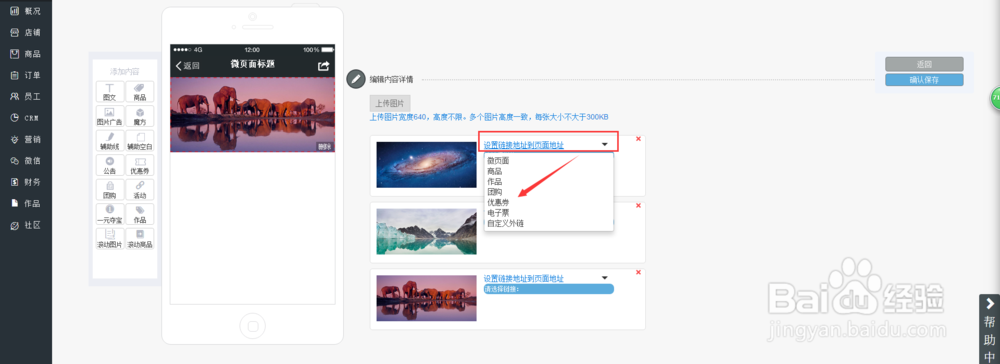Click 删除 on the phone preview banner
The image size is (1000, 364).
(325, 147)
